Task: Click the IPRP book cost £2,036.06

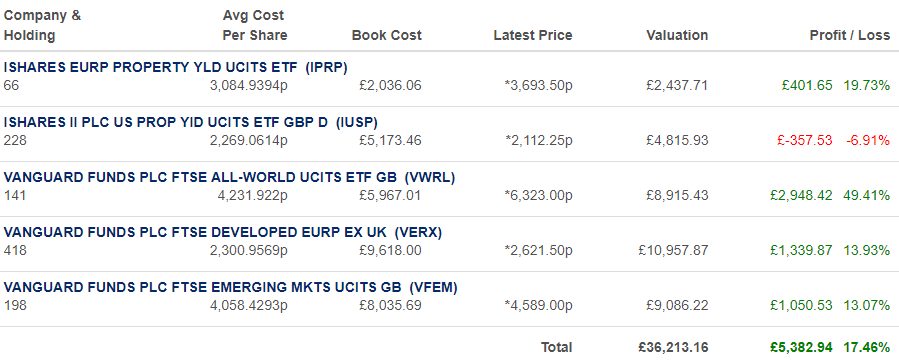Action: coord(390,85)
